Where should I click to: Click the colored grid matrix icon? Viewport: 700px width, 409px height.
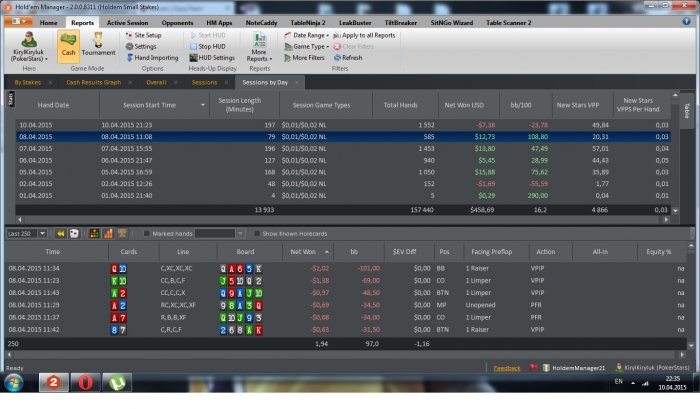coord(94,234)
